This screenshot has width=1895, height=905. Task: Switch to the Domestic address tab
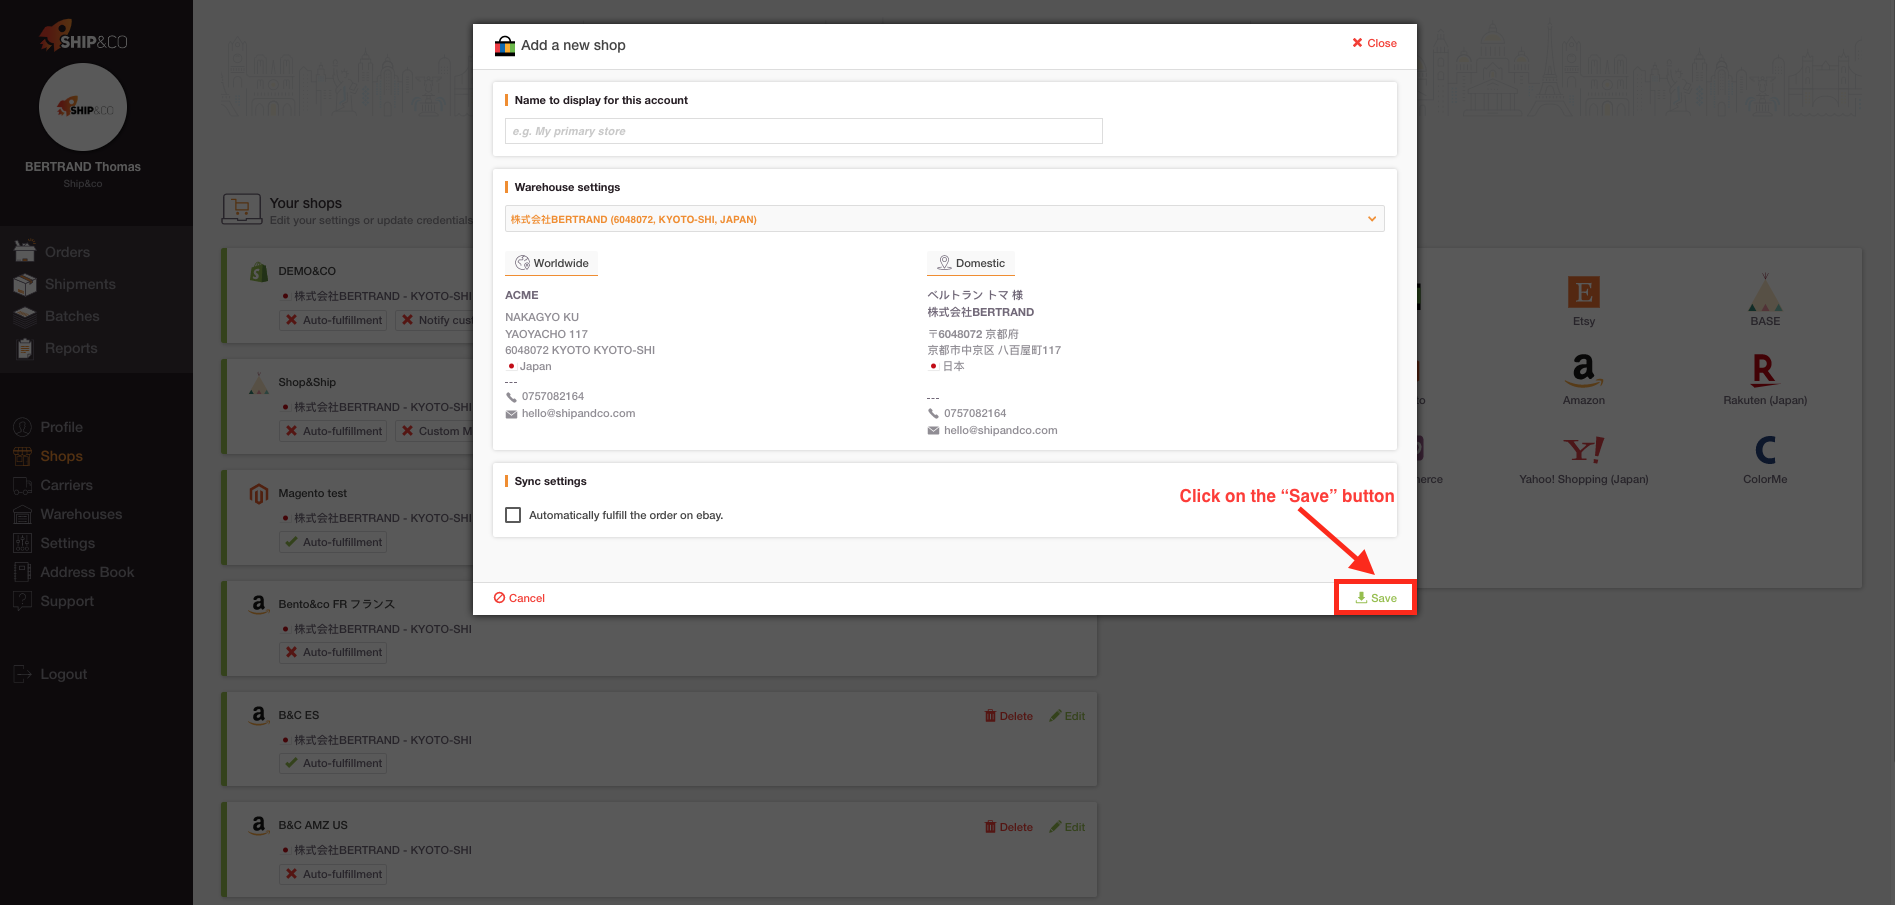coord(970,263)
